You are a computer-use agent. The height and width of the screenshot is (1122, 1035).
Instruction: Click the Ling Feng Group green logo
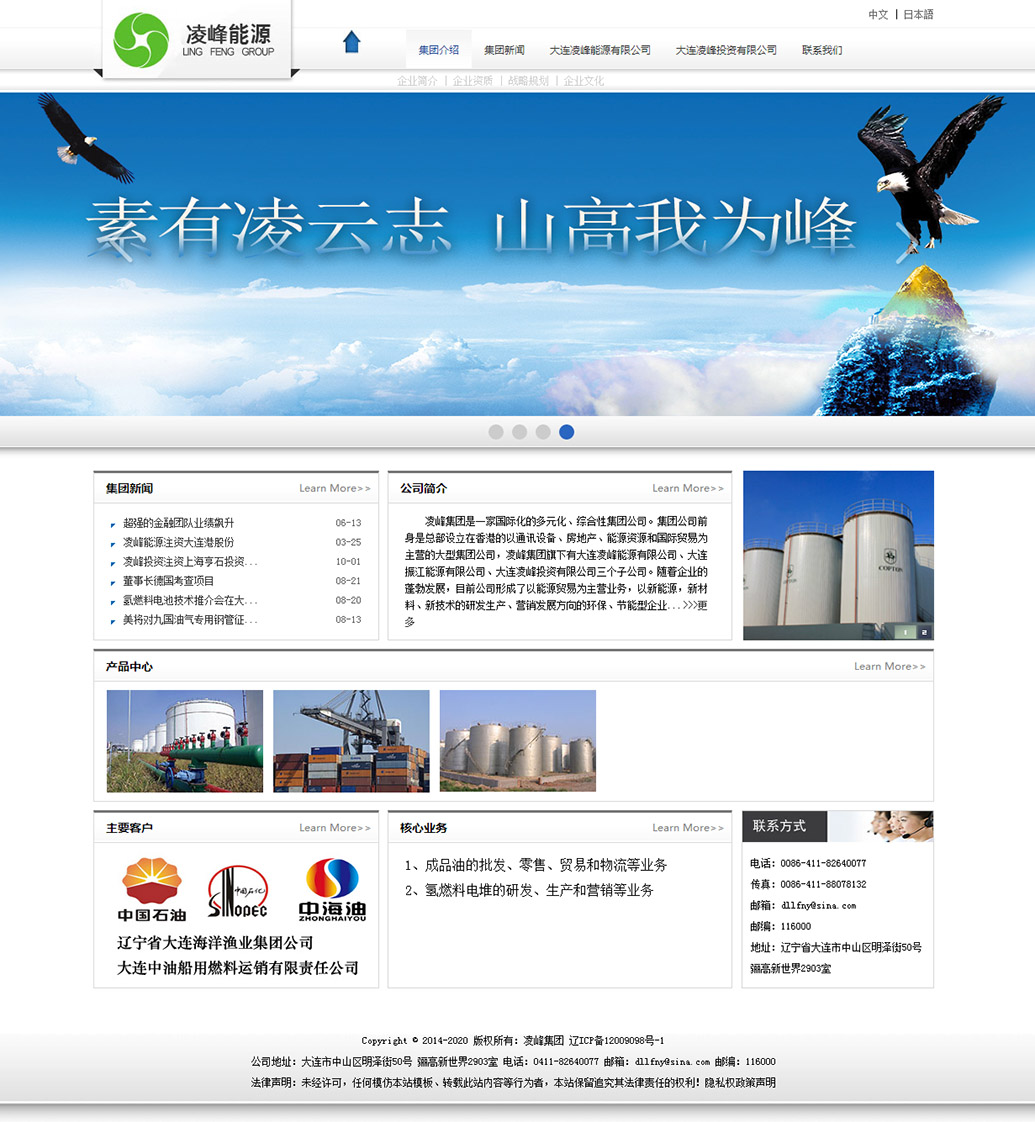coord(141,40)
